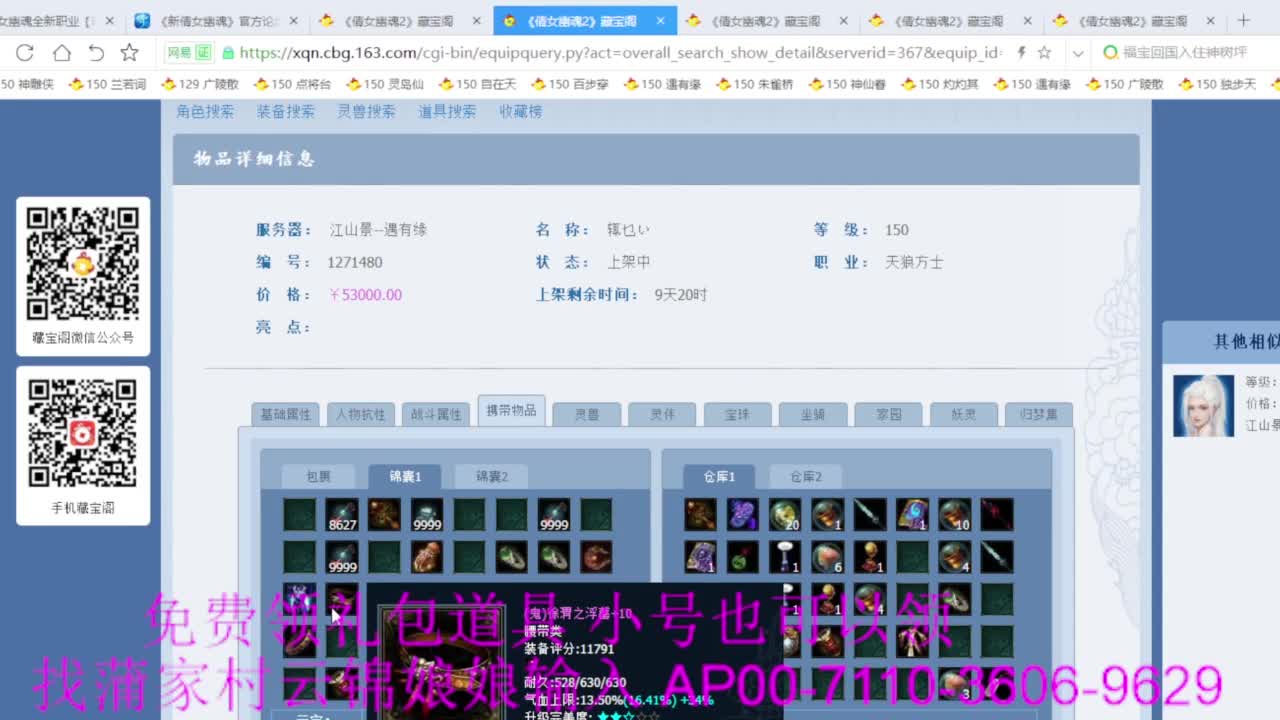
Task: Open the 锦囊2 inventory tab
Action: click(491, 477)
